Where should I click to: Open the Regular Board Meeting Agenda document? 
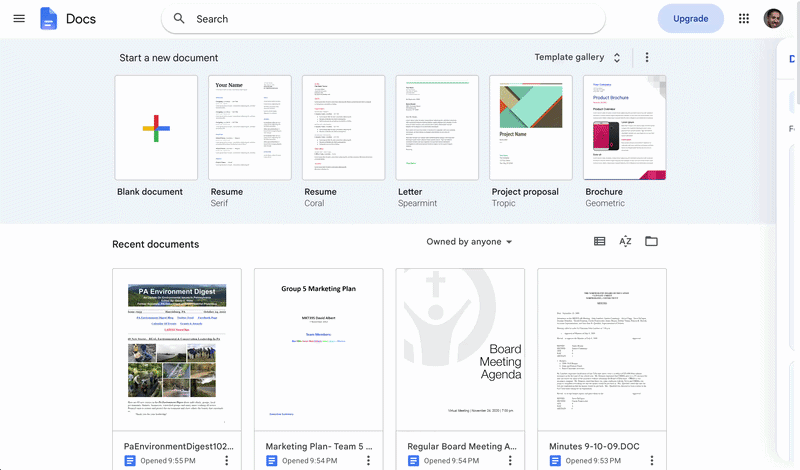(x=460, y=350)
